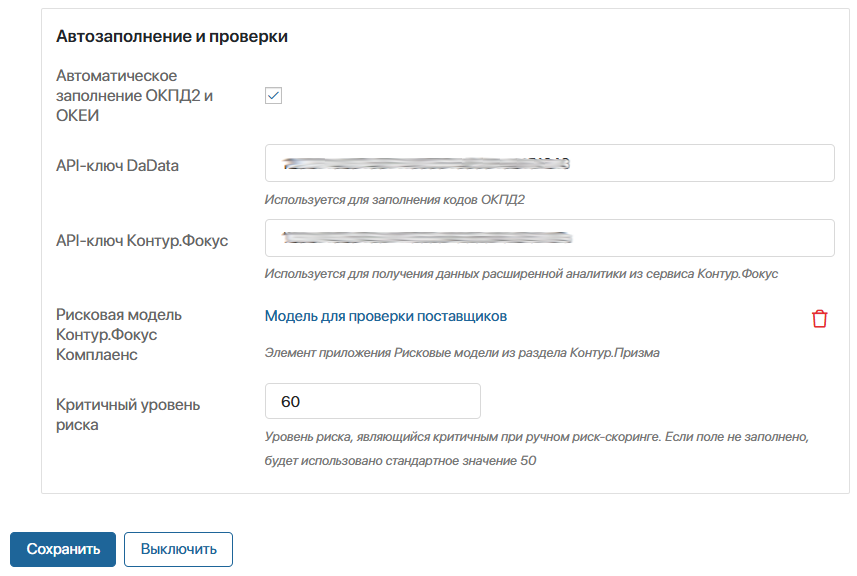Disable the integration via Выключить

tap(178, 549)
